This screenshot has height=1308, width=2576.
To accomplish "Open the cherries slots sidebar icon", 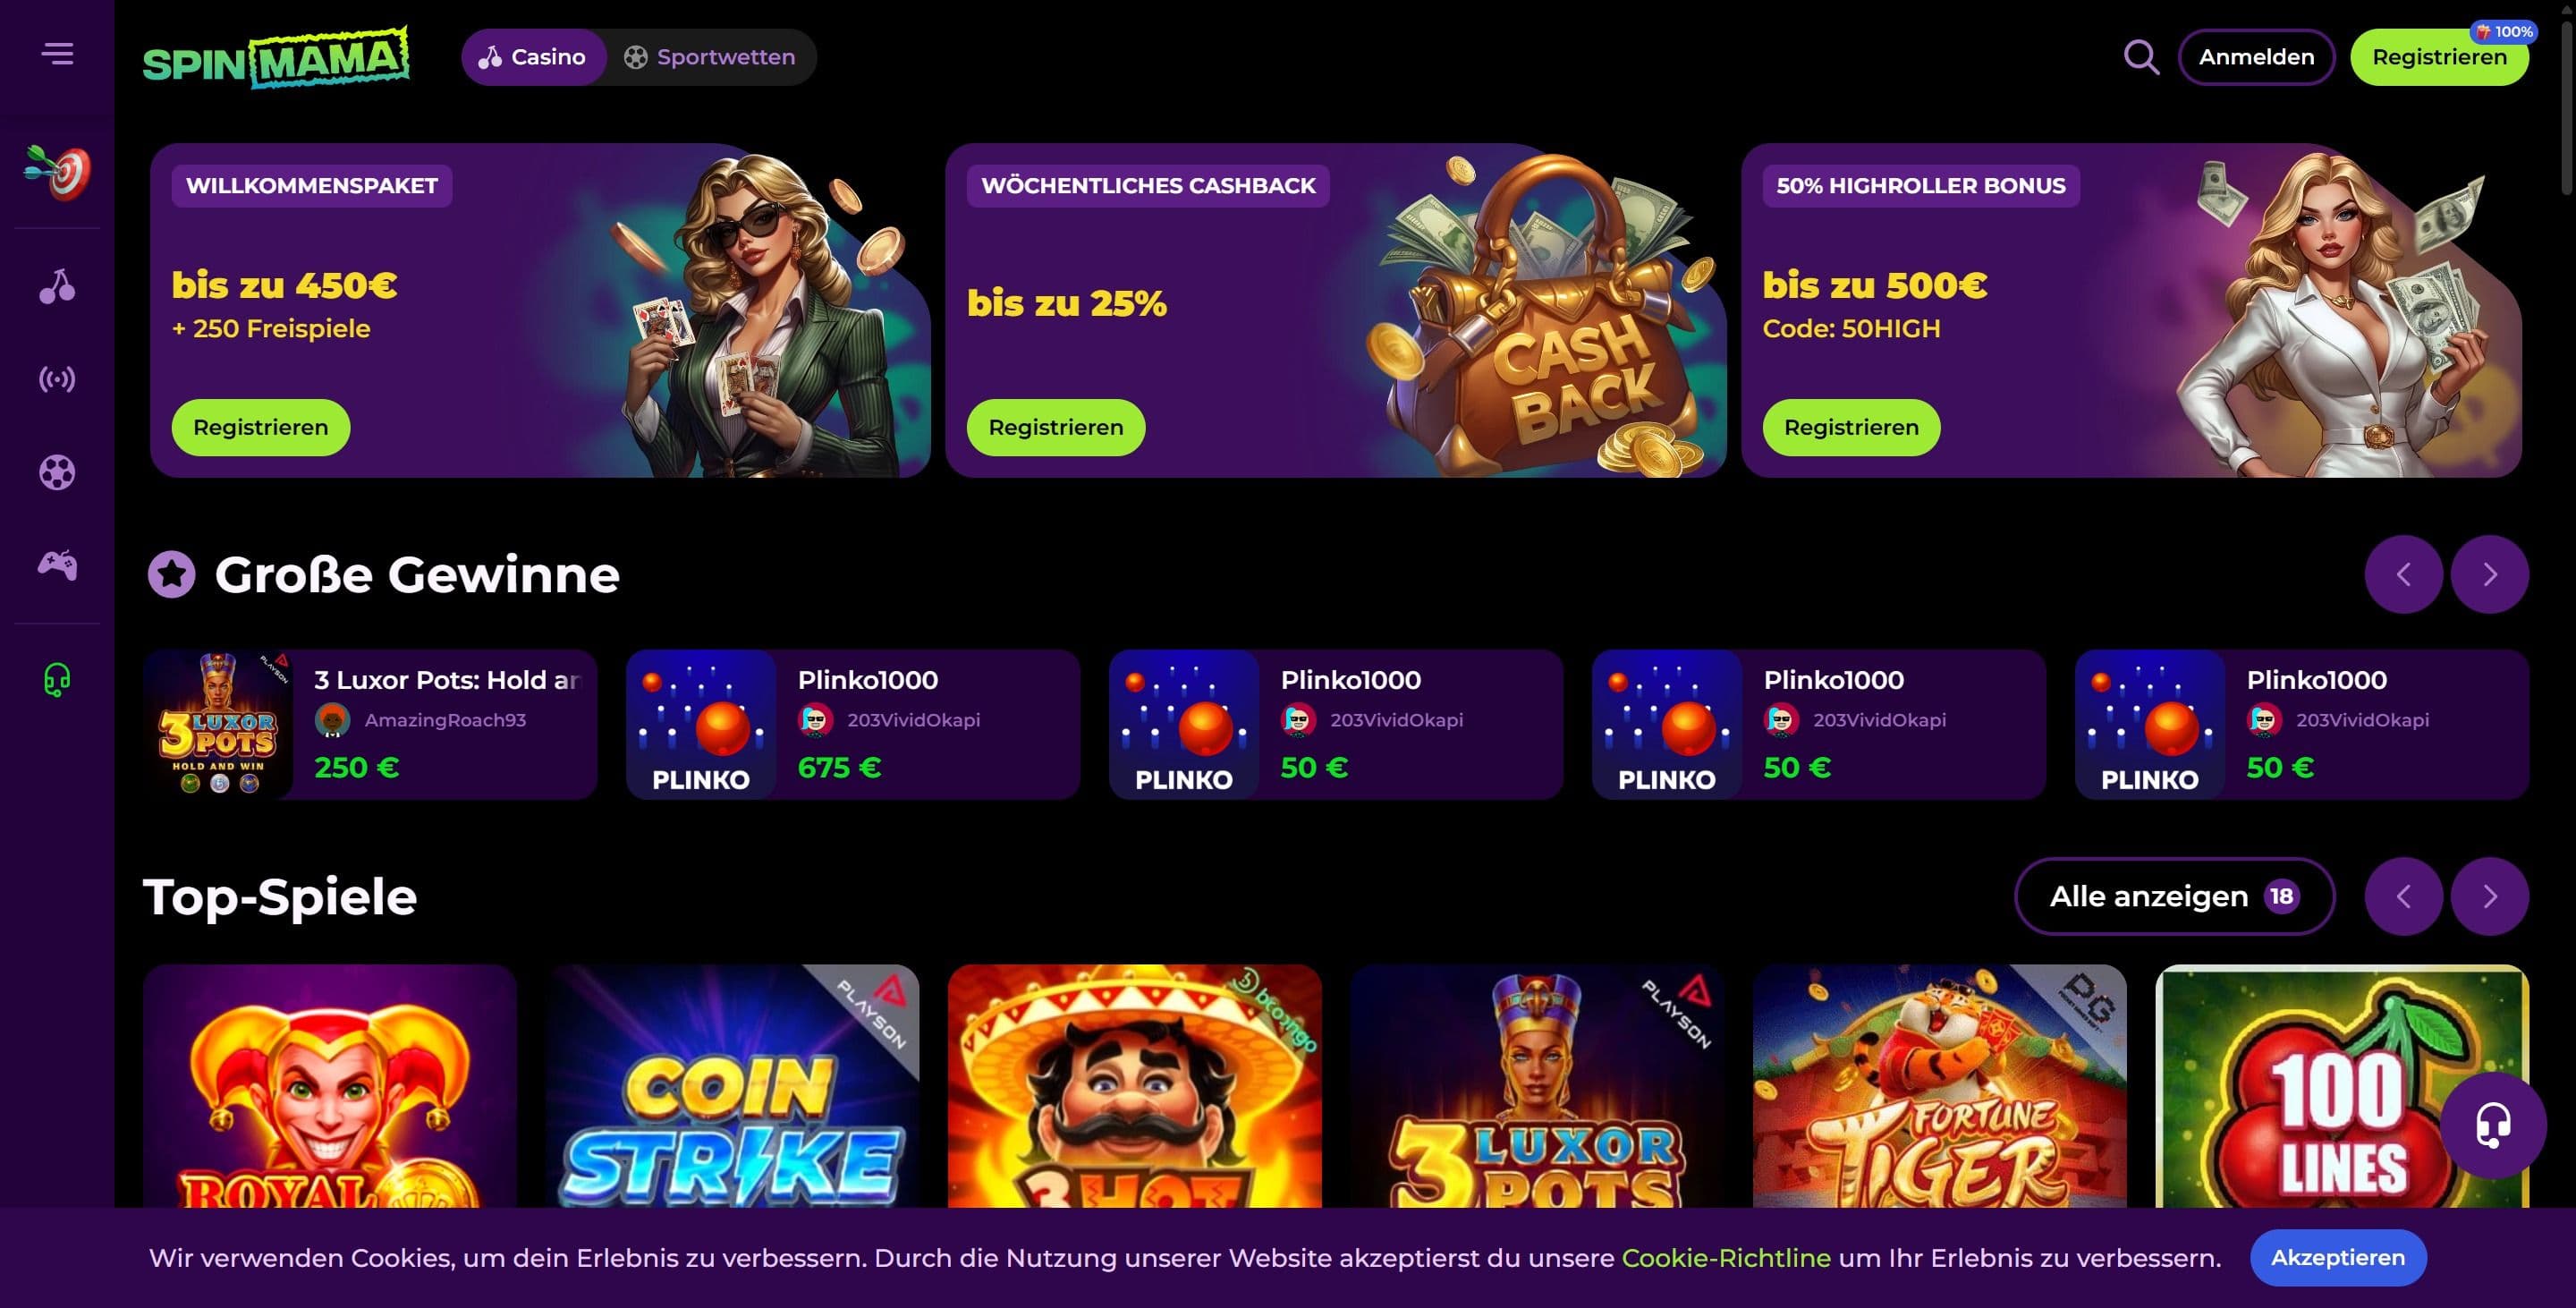I will click(x=57, y=287).
